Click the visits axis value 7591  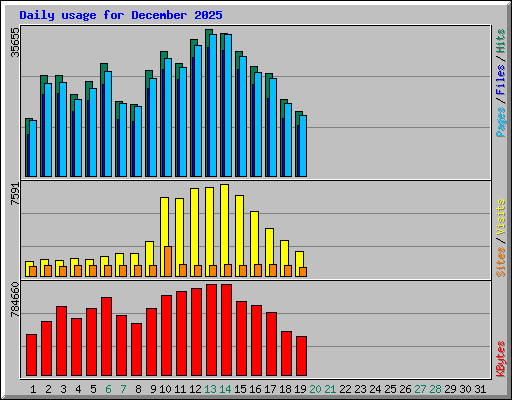tap(15, 194)
